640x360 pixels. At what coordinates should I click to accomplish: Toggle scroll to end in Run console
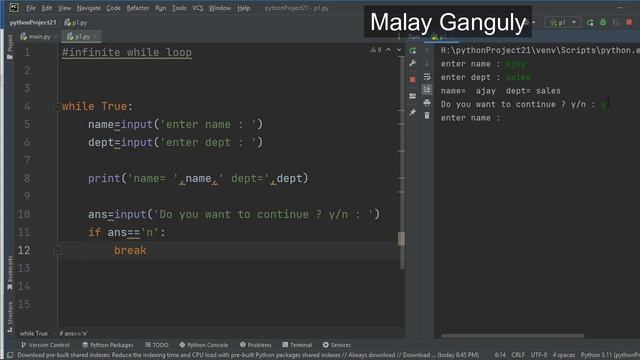pyautogui.click(x=427, y=89)
